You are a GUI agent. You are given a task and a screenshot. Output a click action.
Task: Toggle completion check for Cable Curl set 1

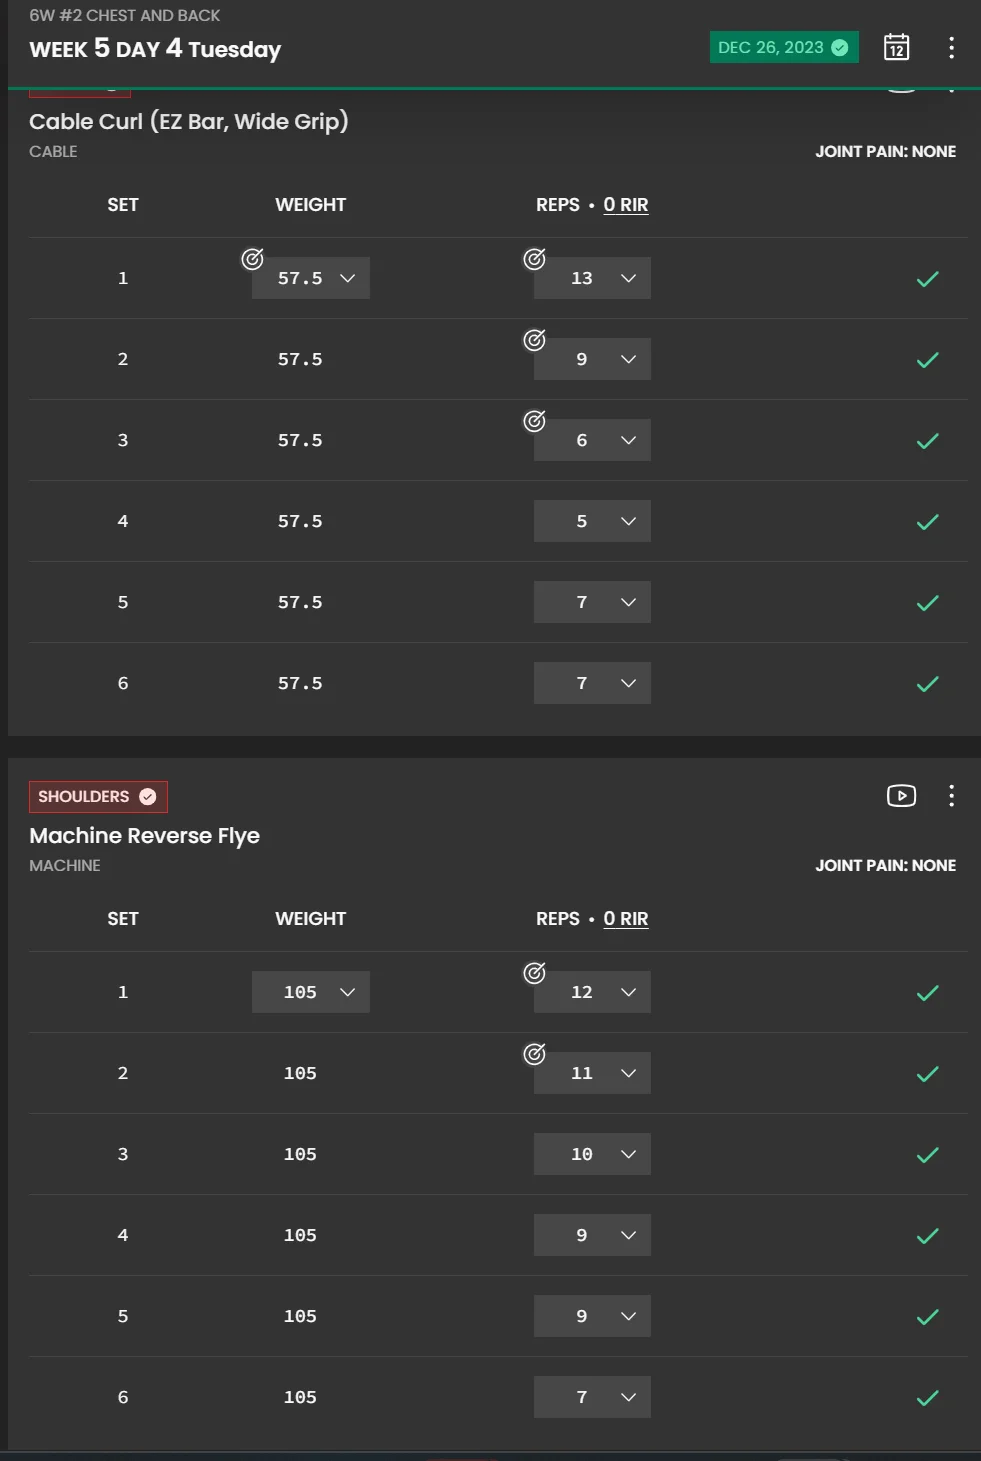[x=927, y=279]
